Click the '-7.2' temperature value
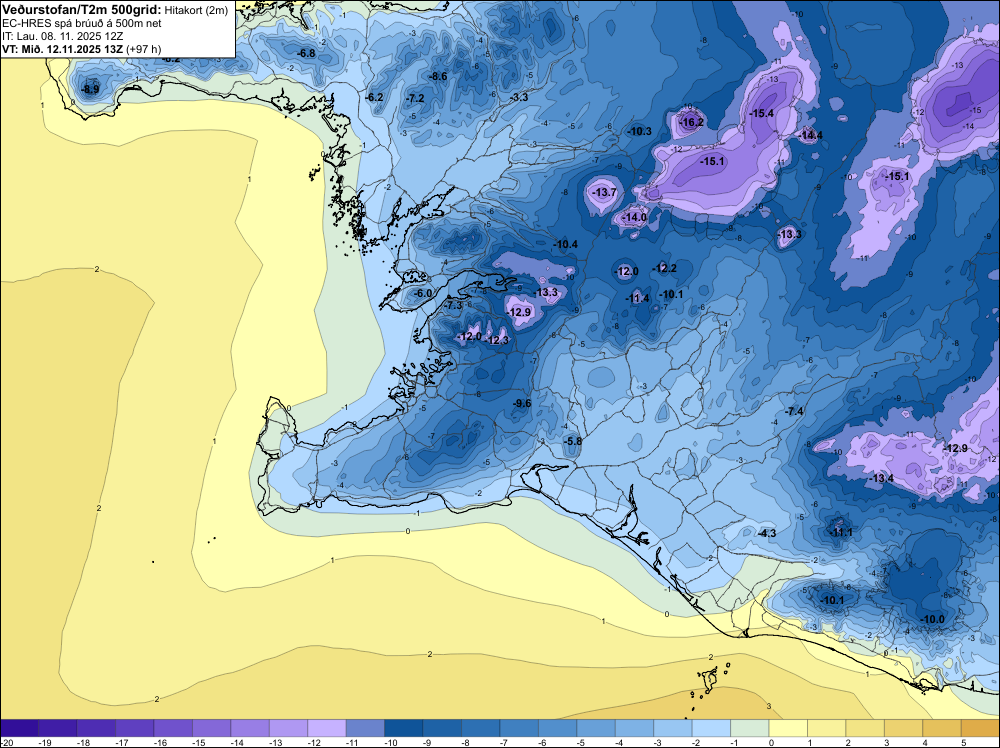This screenshot has height=748, width=1000. coord(416,98)
